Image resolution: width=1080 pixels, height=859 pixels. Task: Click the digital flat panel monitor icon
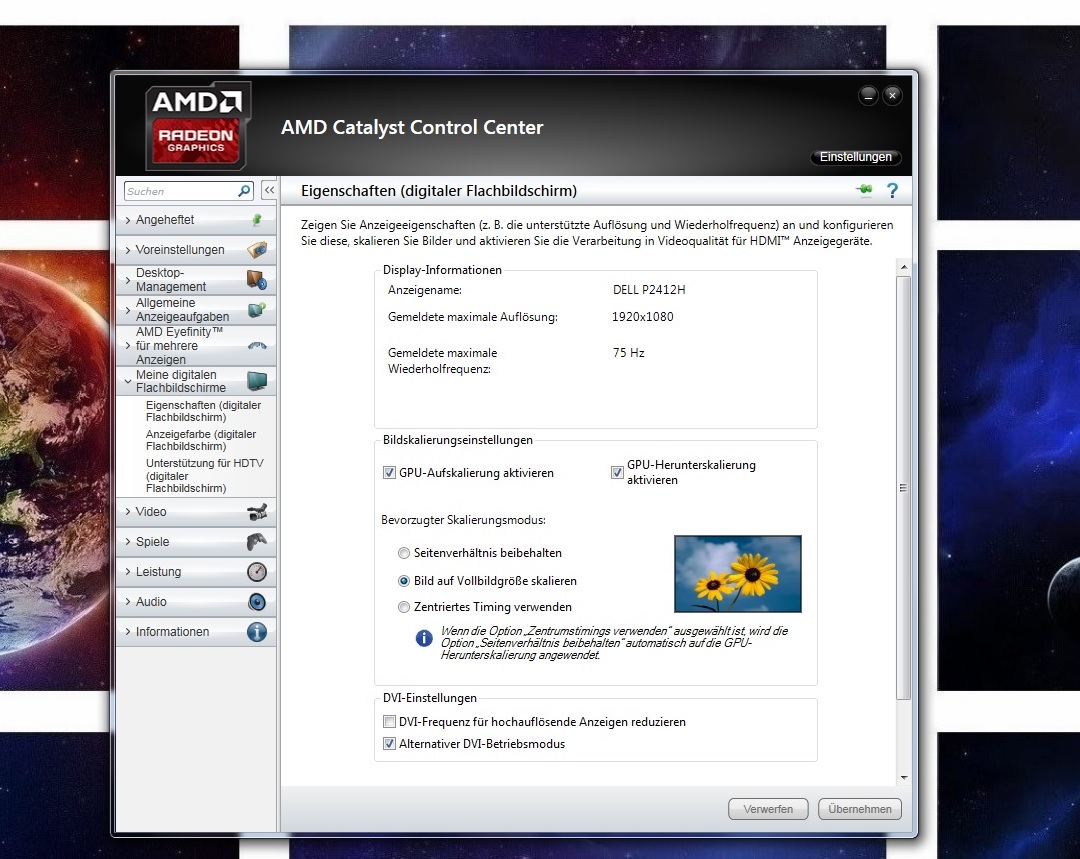257,381
